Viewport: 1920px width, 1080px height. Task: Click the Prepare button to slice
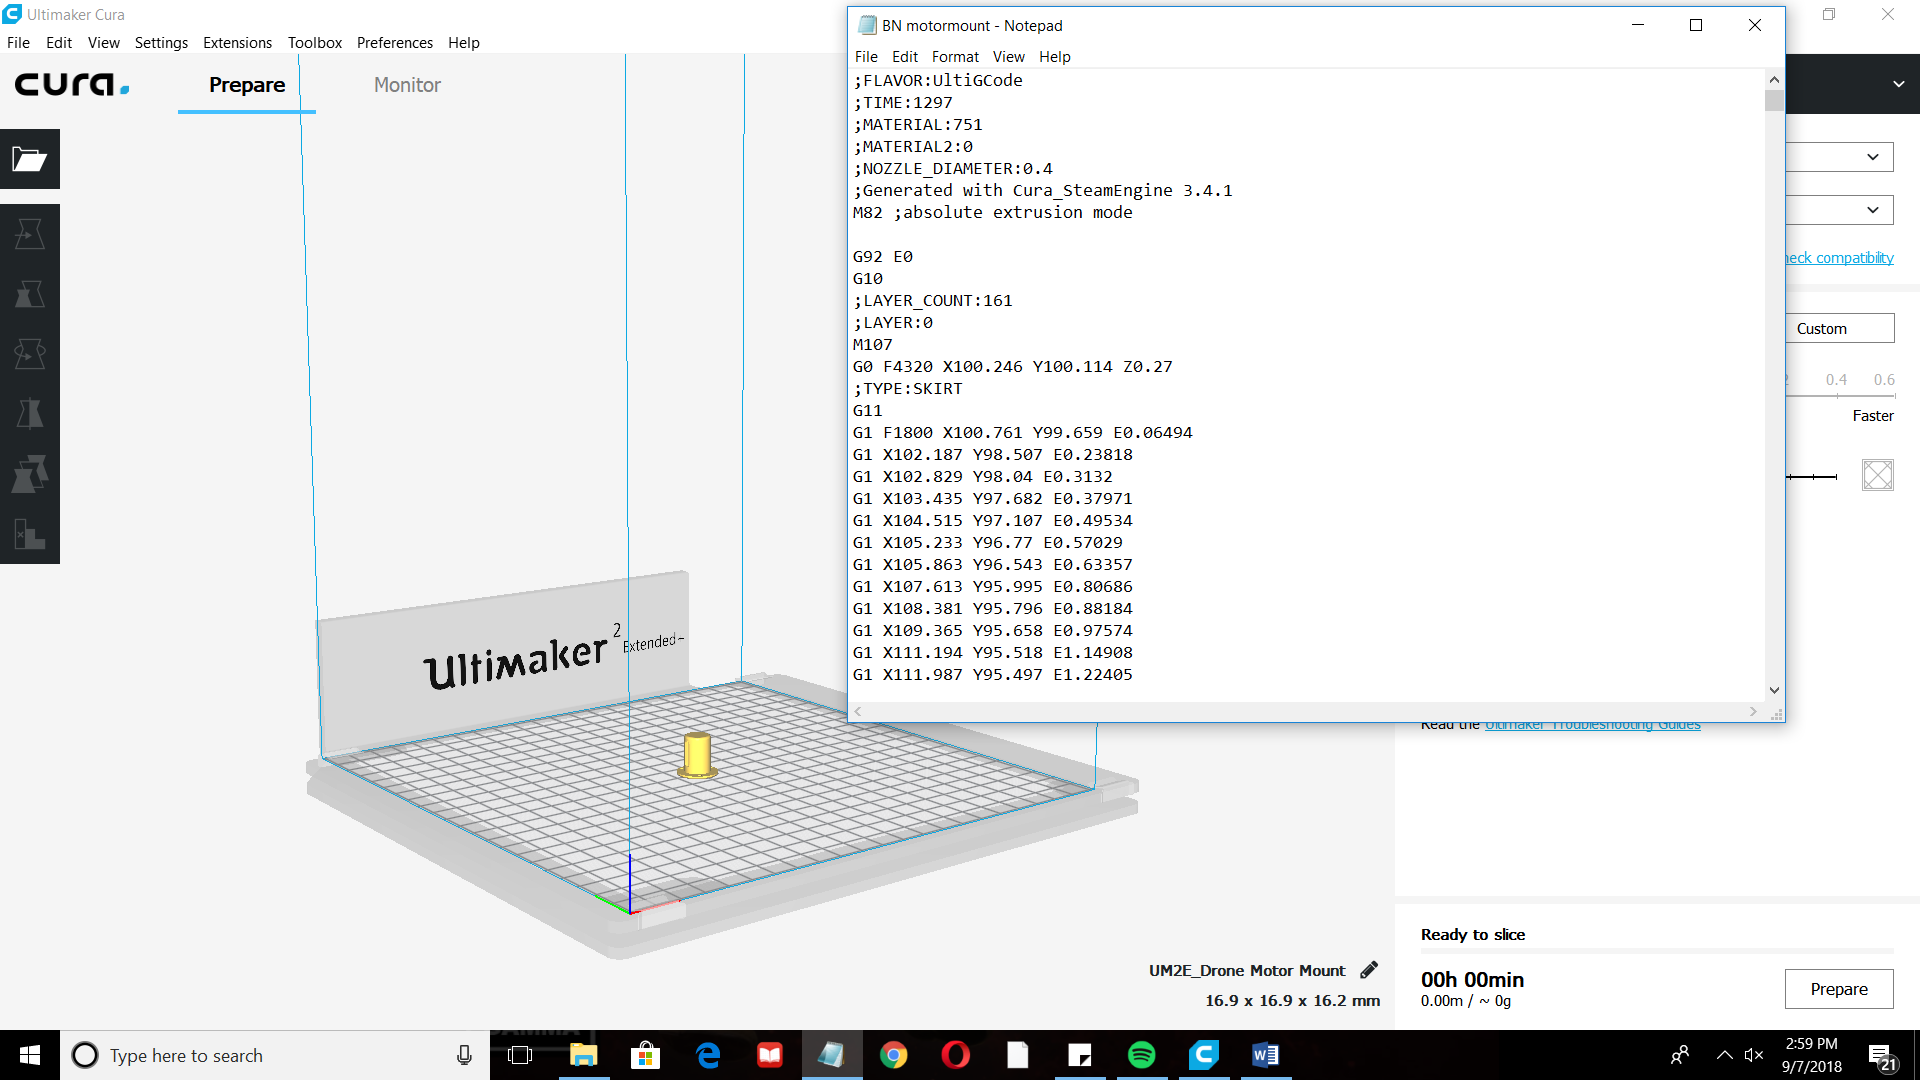[1838, 989]
